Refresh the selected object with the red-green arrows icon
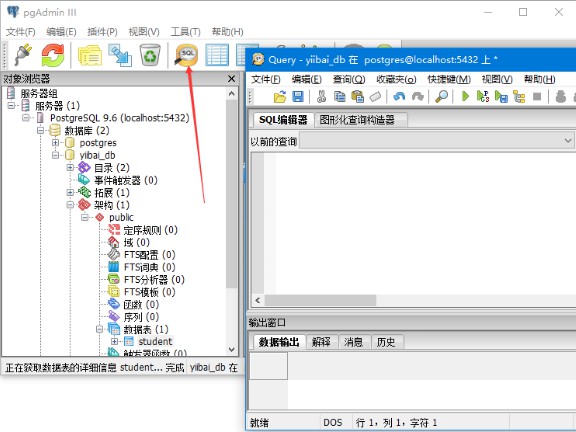The width and height of the screenshot is (576, 432). [x=53, y=55]
